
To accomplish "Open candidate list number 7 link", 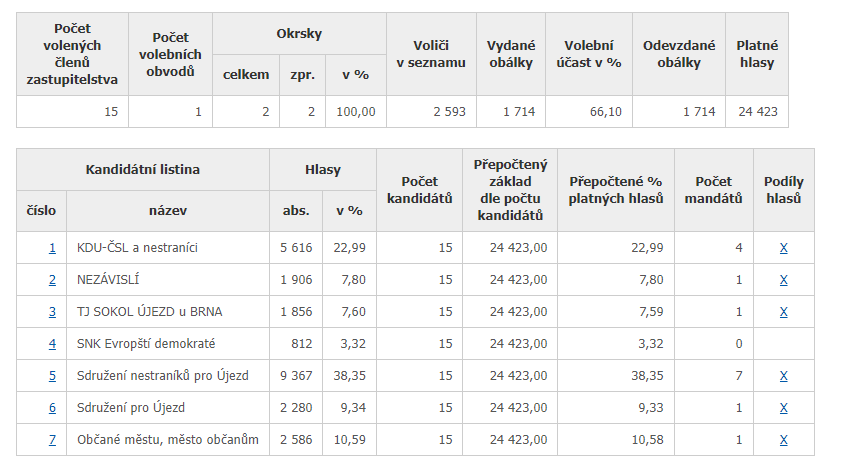I will click(52, 440).
